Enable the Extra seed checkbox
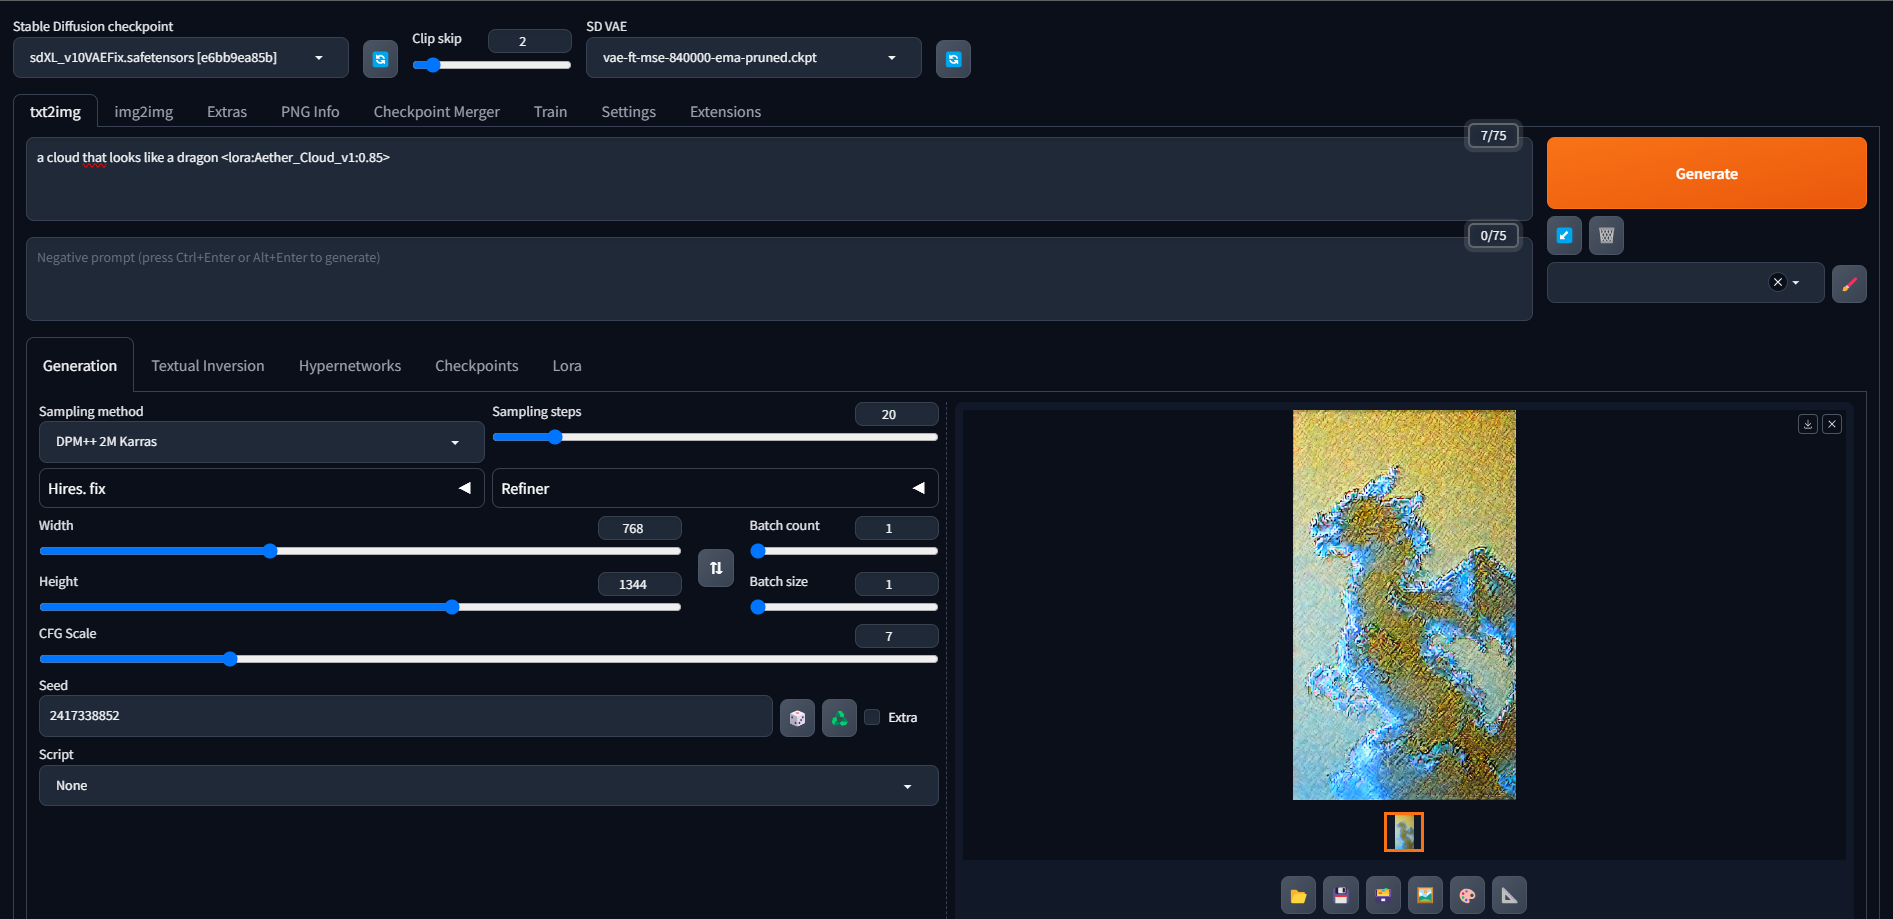 coord(872,717)
